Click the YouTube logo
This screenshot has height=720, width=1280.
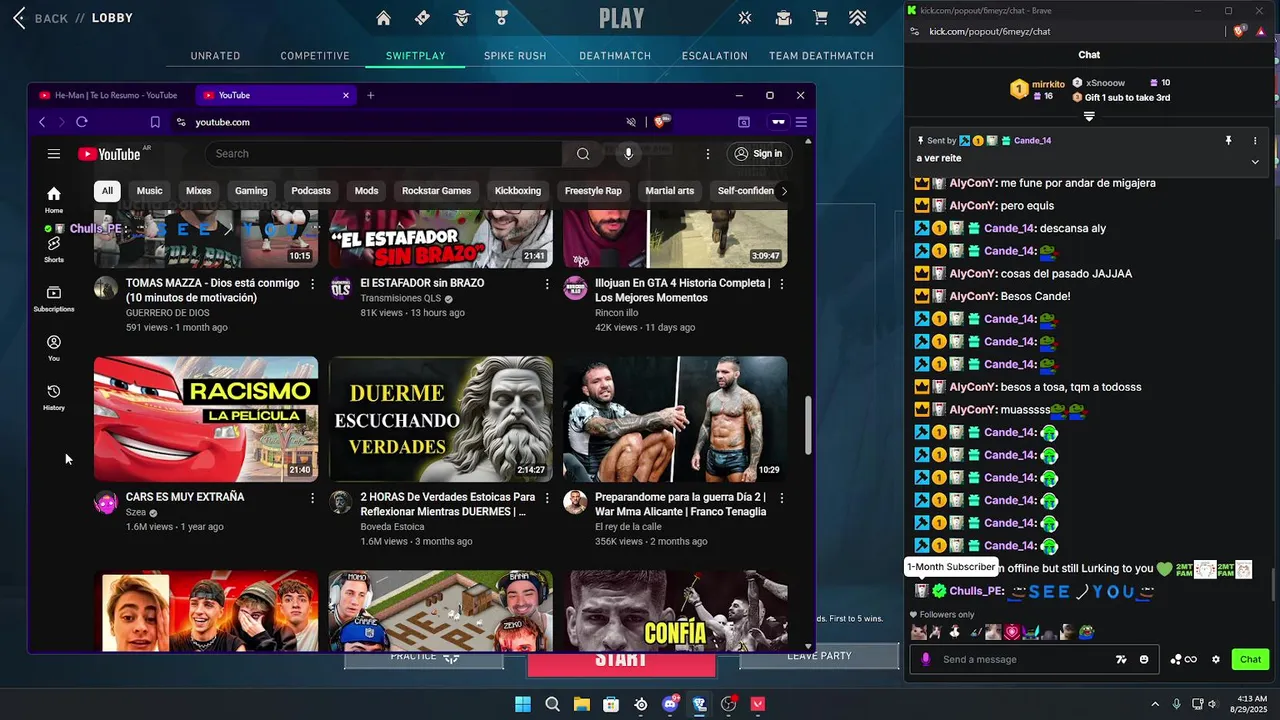[x=109, y=154]
